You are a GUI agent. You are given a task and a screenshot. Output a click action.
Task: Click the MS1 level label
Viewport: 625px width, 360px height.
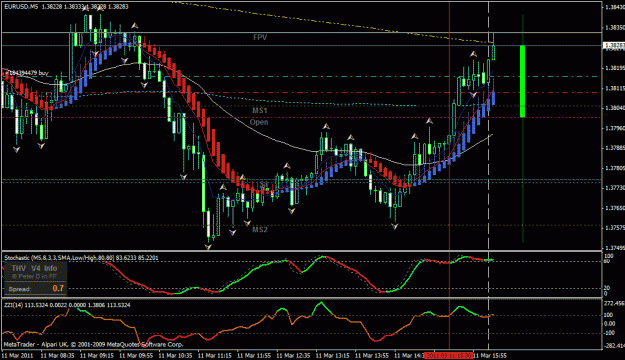260,110
